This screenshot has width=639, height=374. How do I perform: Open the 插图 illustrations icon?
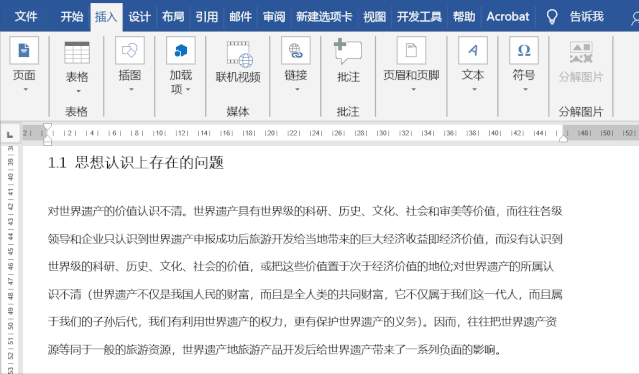130,51
